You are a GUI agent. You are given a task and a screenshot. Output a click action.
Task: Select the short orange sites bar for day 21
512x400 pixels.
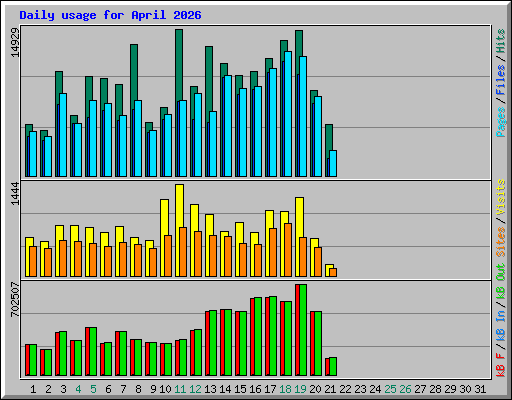(x=333, y=272)
